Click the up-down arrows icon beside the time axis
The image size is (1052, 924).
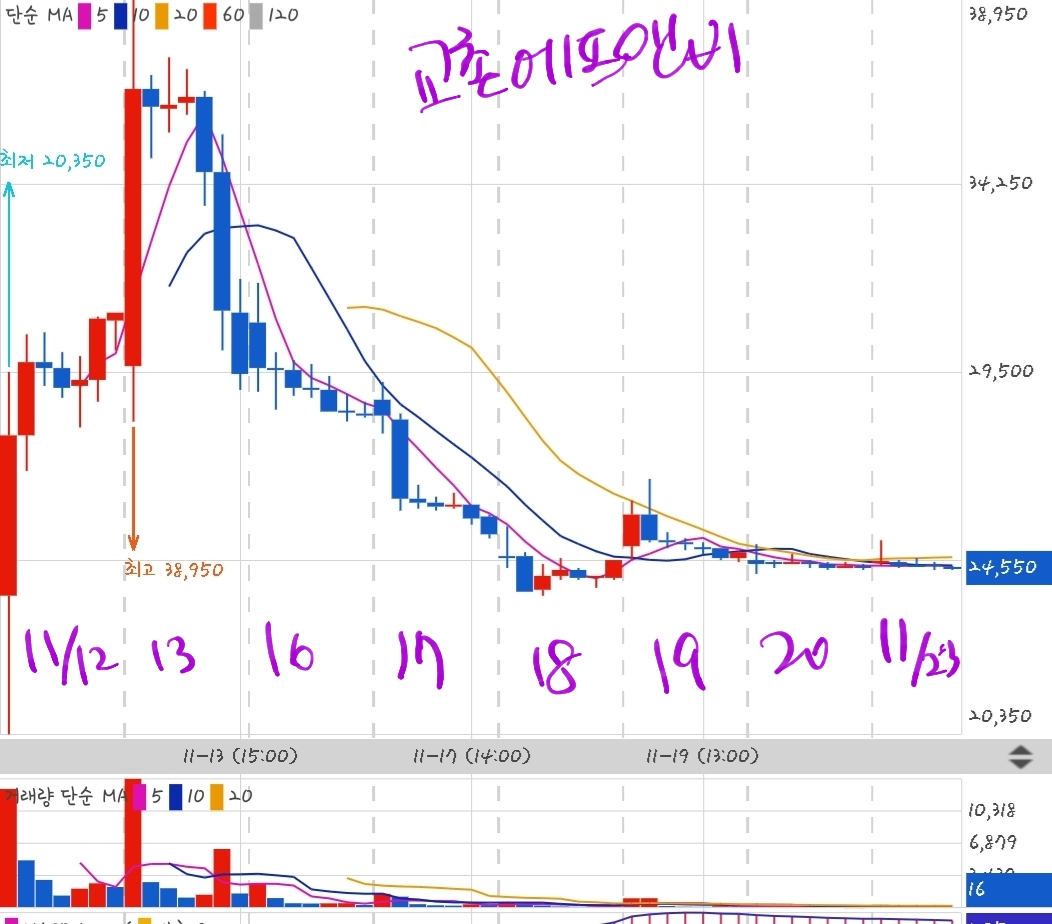pos(1020,757)
